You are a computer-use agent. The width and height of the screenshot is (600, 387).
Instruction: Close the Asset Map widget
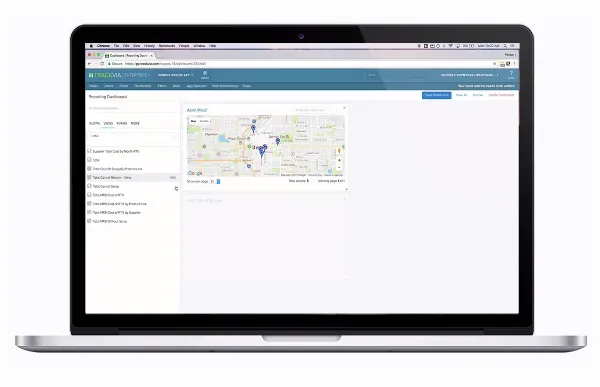point(344,108)
